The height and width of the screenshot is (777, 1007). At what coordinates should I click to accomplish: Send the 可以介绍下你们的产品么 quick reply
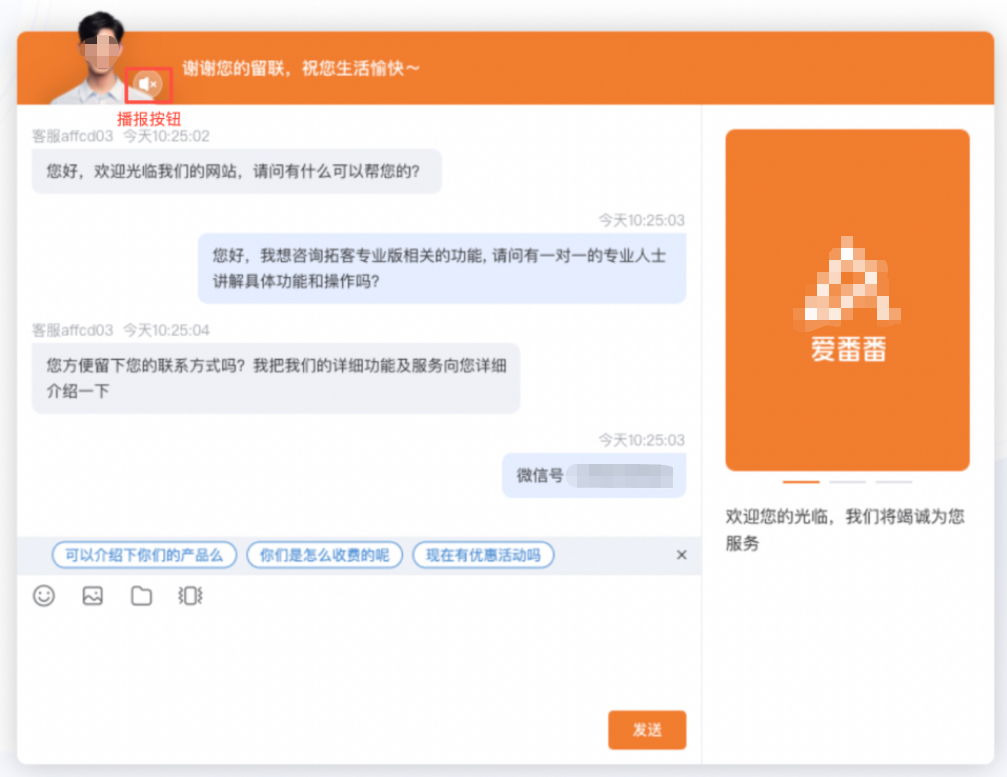[143, 554]
